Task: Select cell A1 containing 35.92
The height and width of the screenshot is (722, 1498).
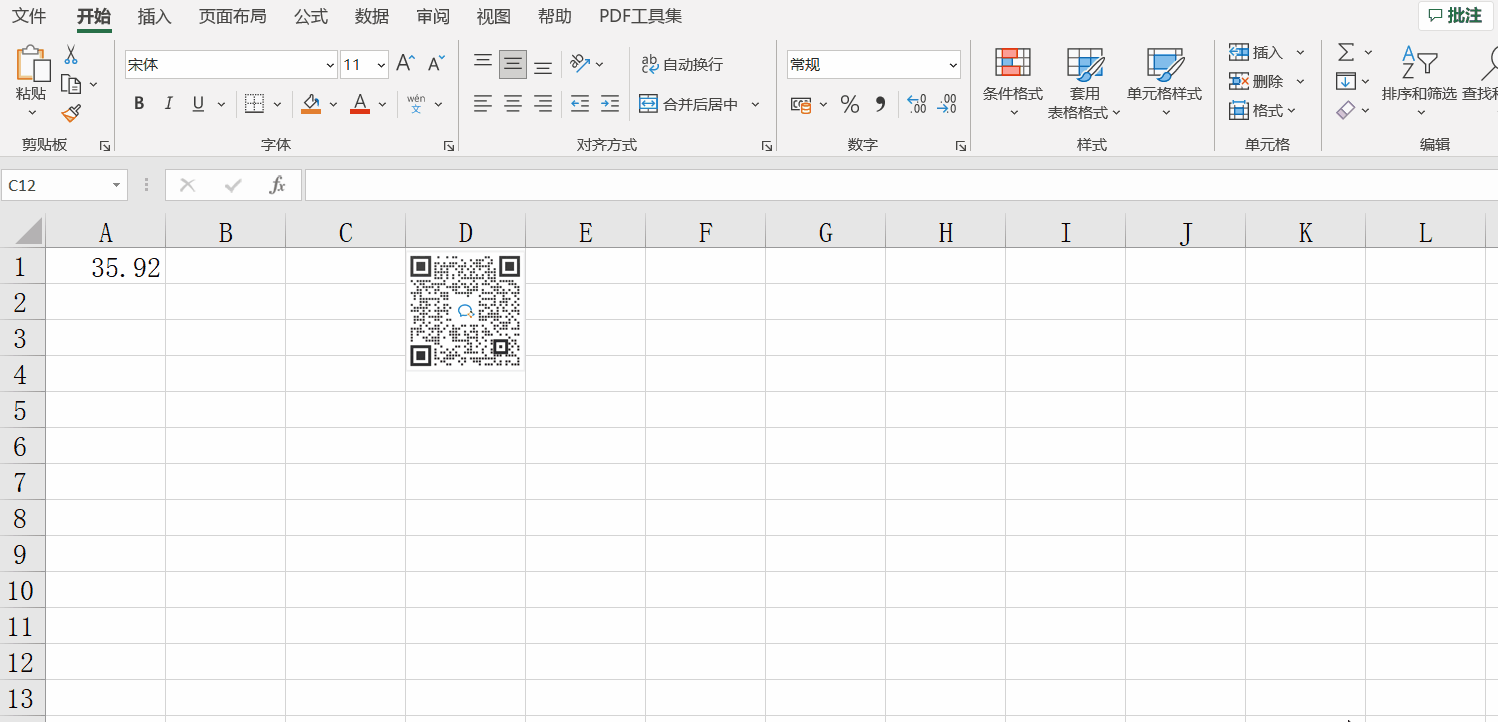Action: pos(106,266)
